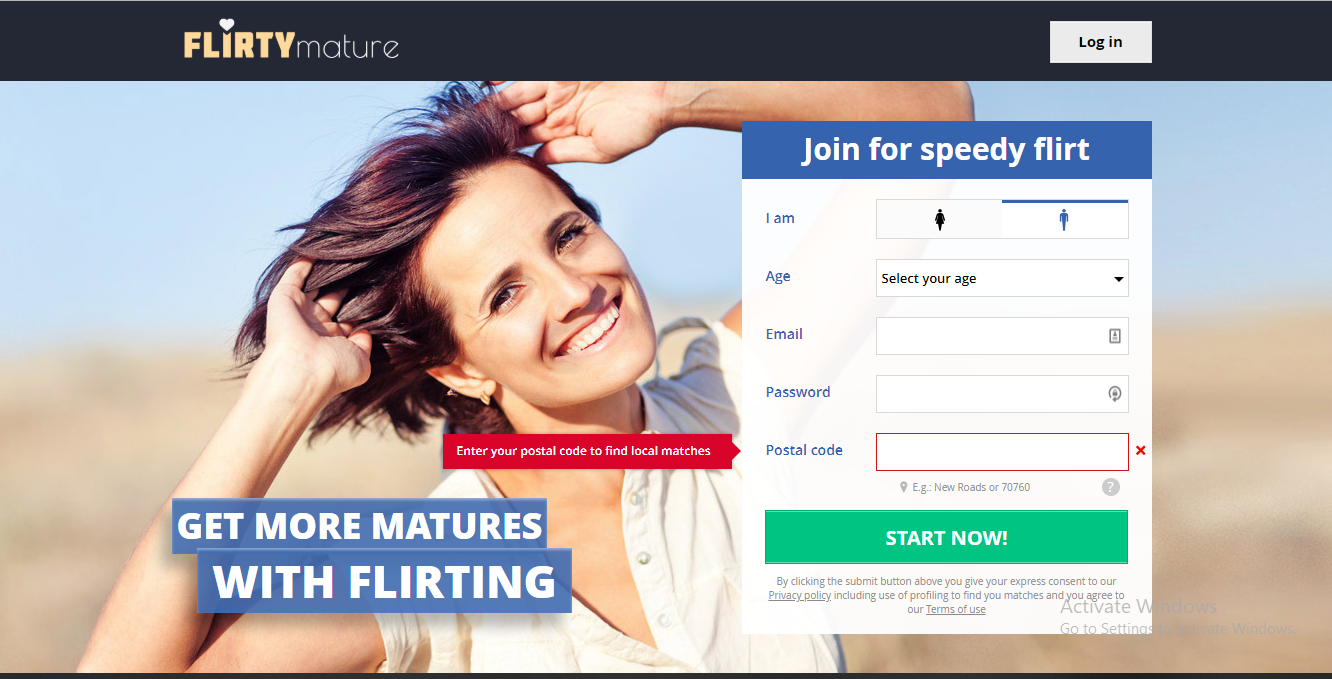Click the location pin icon below postal code
Screen dimensions: 1332x679
(x=904, y=487)
